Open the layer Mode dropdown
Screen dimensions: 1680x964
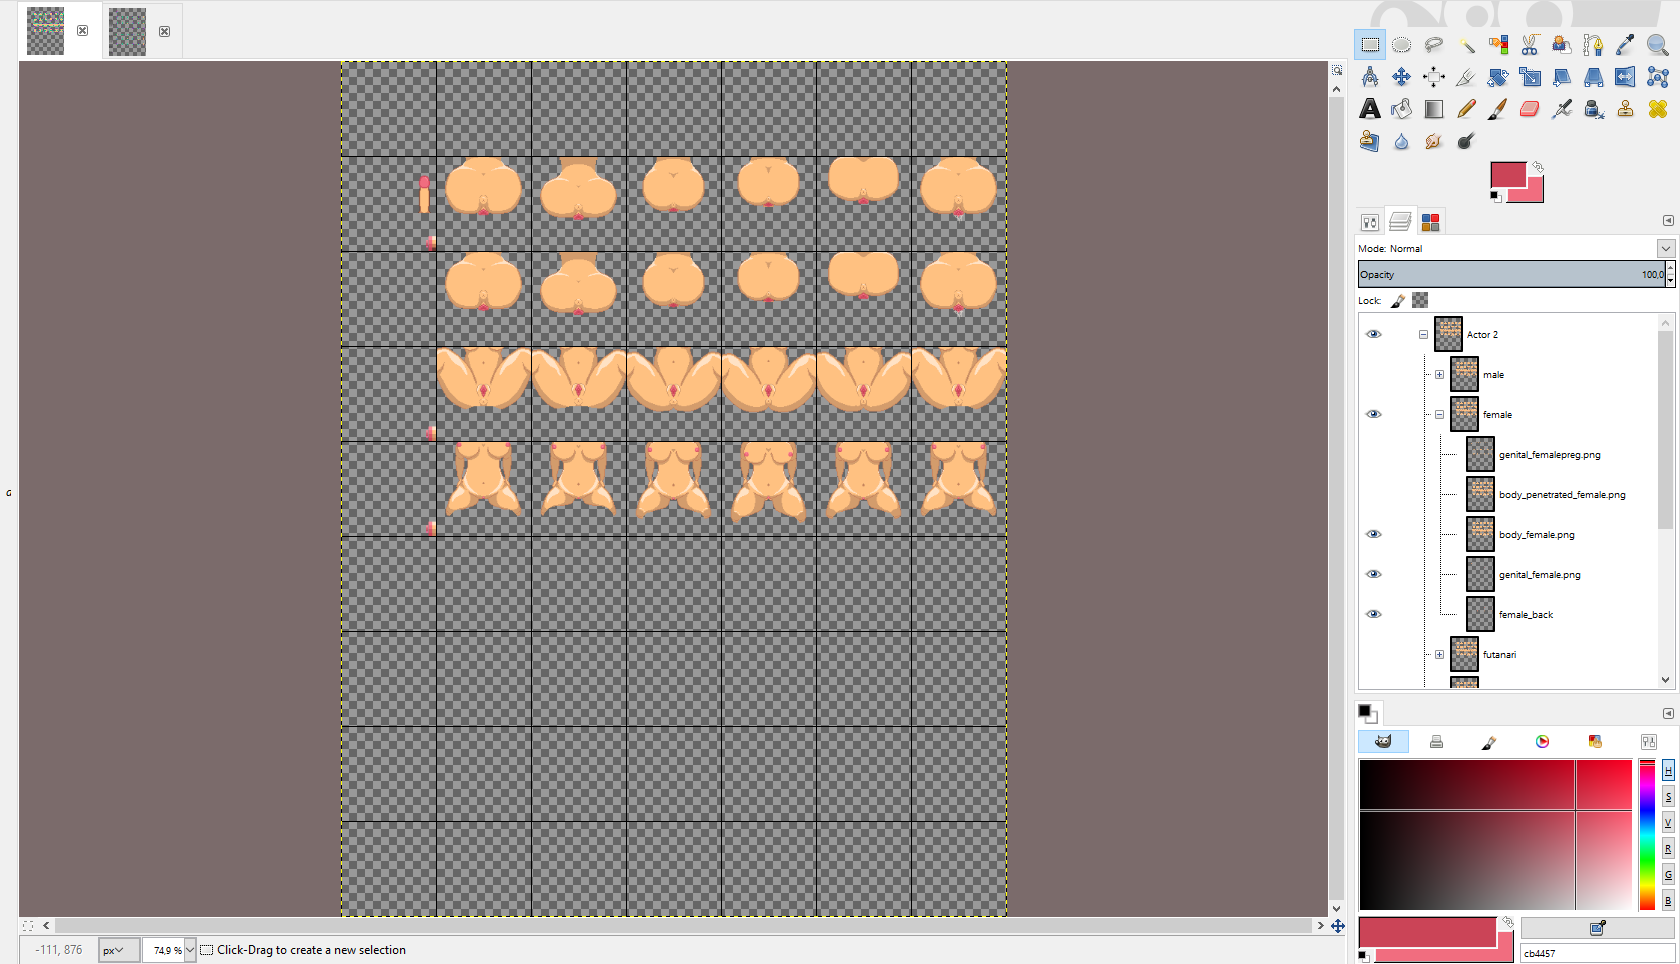point(1665,248)
